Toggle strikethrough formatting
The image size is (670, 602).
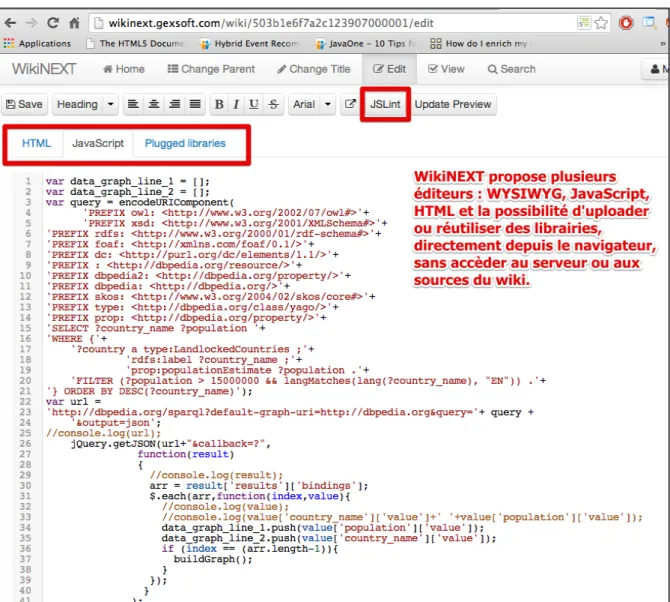(x=273, y=104)
